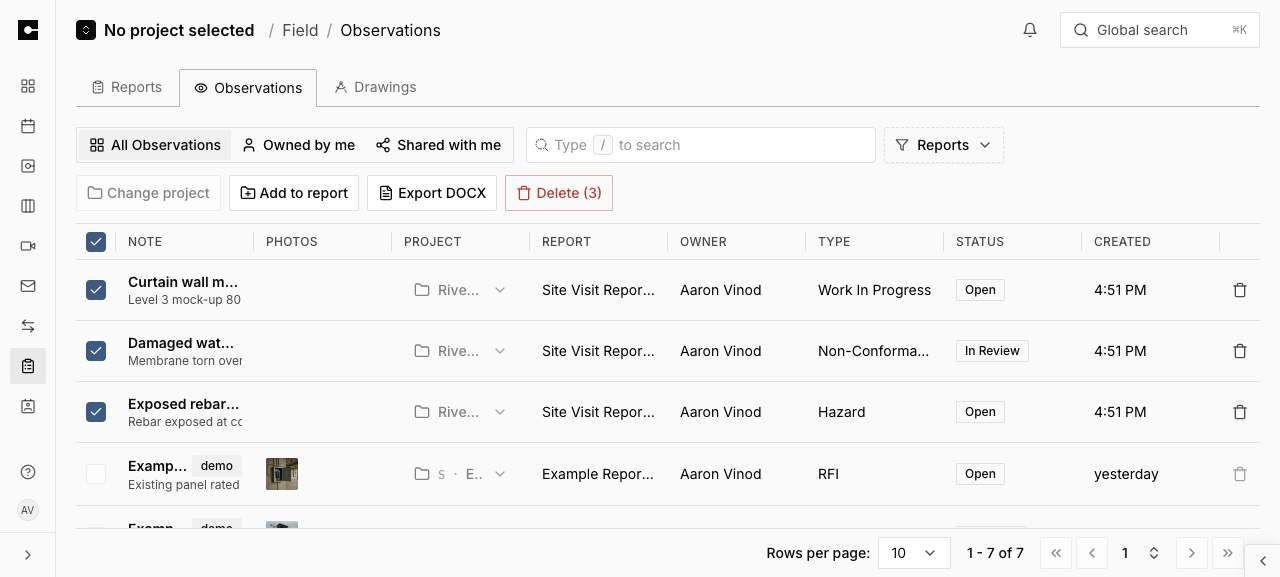Open the video meetings icon in sidebar

pyautogui.click(x=28, y=246)
